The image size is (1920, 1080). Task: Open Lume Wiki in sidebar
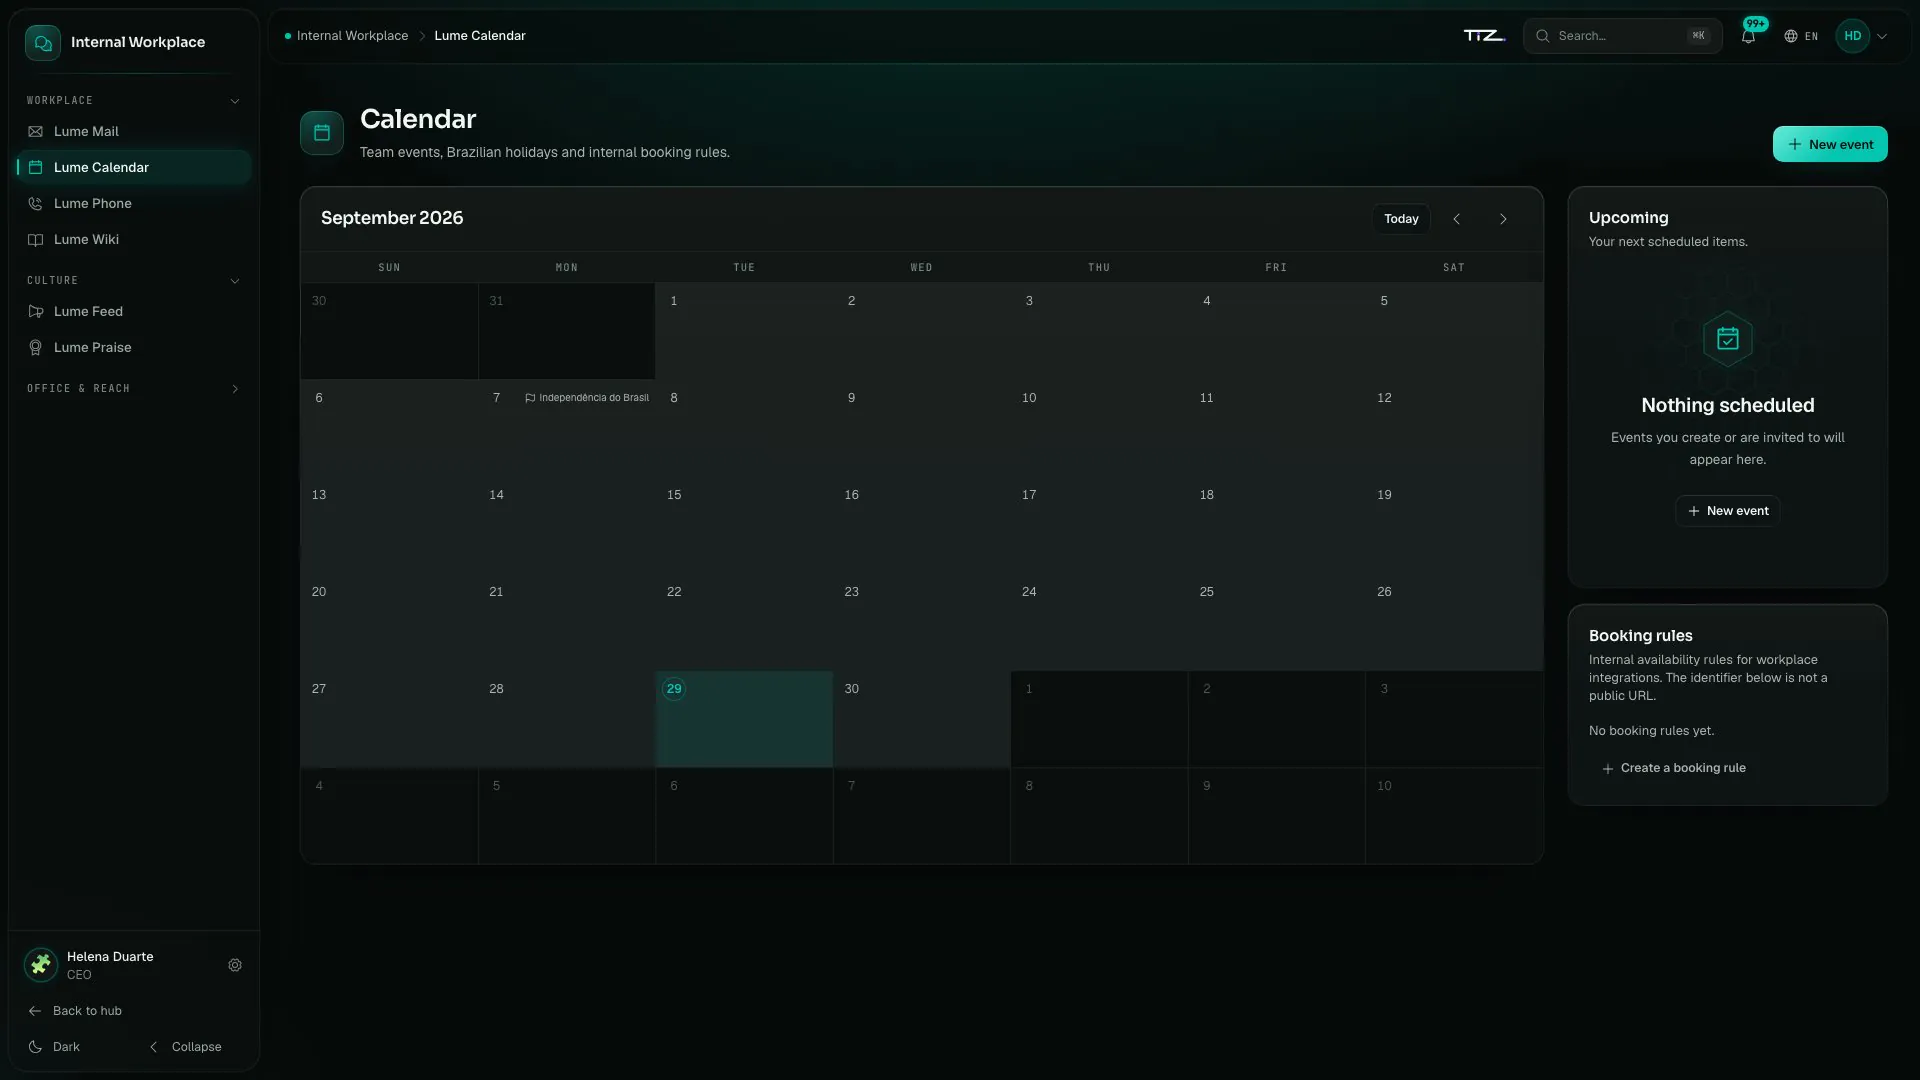click(x=134, y=239)
